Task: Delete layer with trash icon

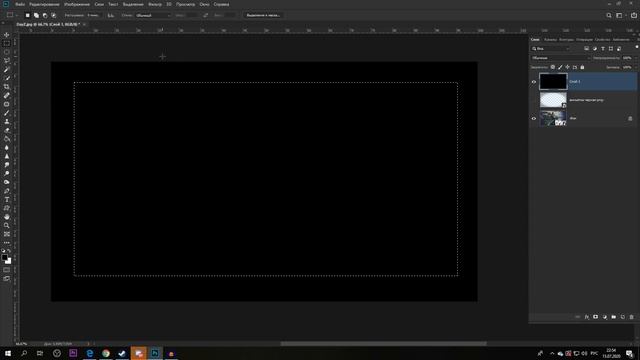Action: [631, 317]
